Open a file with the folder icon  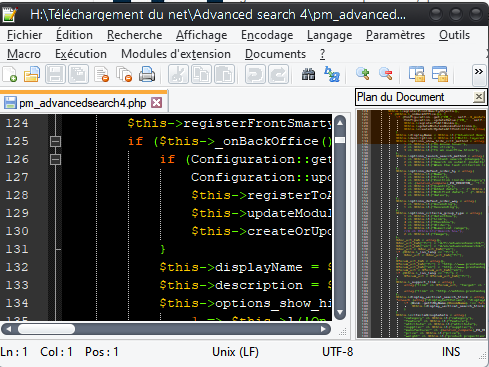(x=32, y=74)
